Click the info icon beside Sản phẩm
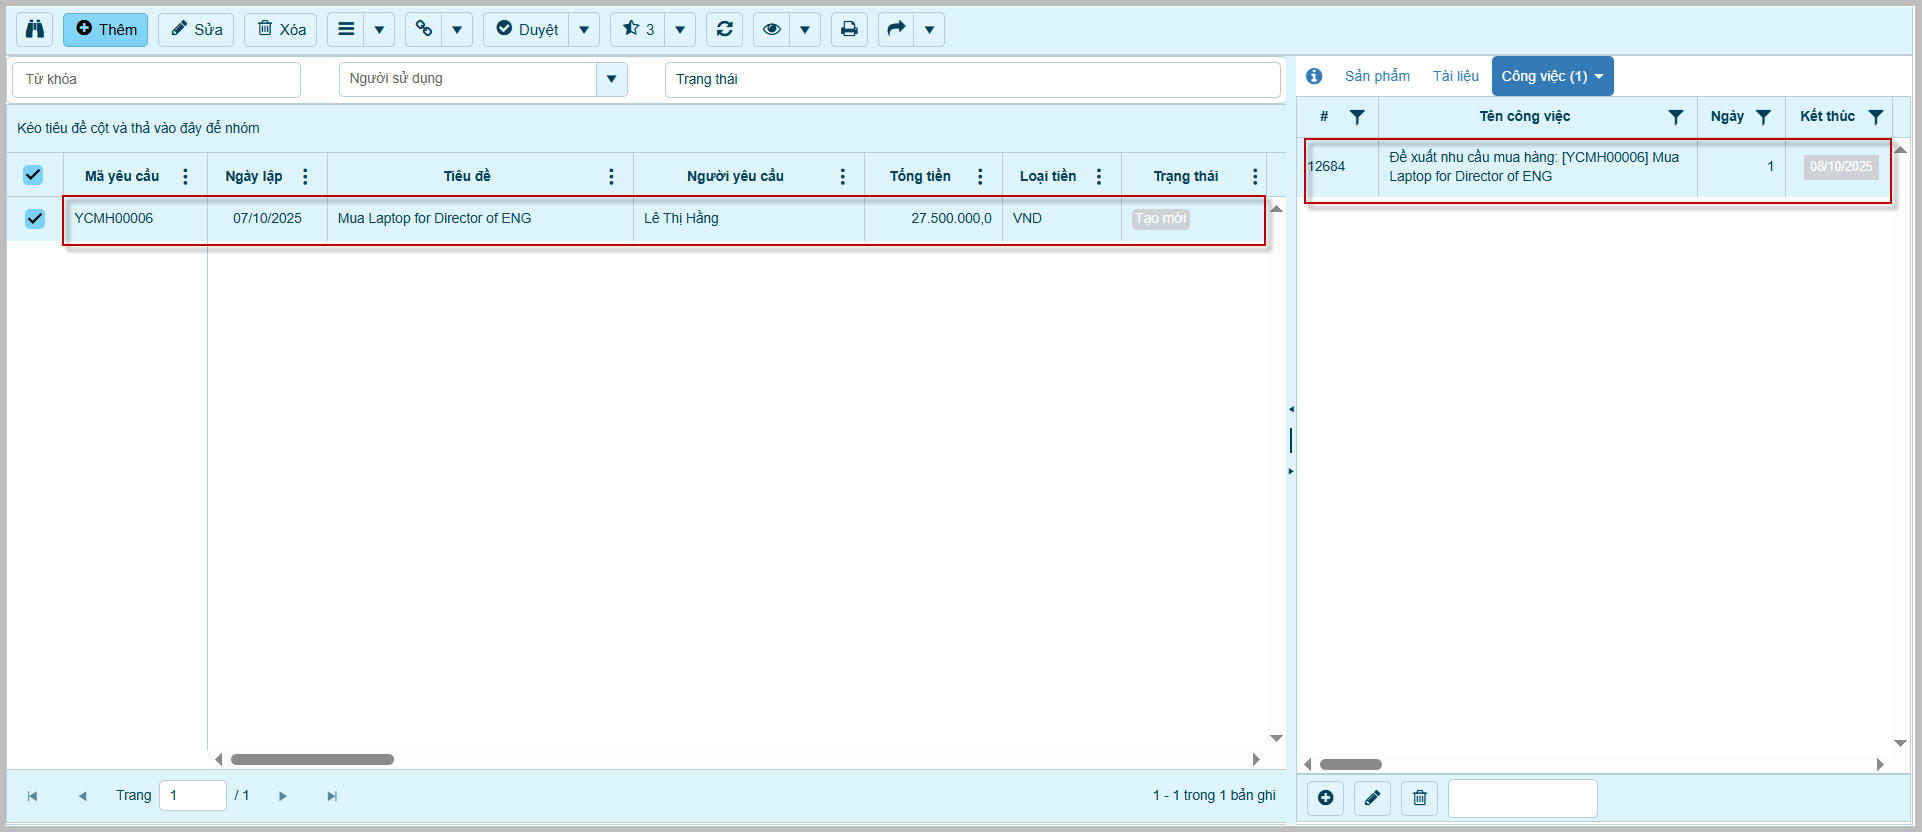The height and width of the screenshot is (832, 1922). pos(1314,76)
